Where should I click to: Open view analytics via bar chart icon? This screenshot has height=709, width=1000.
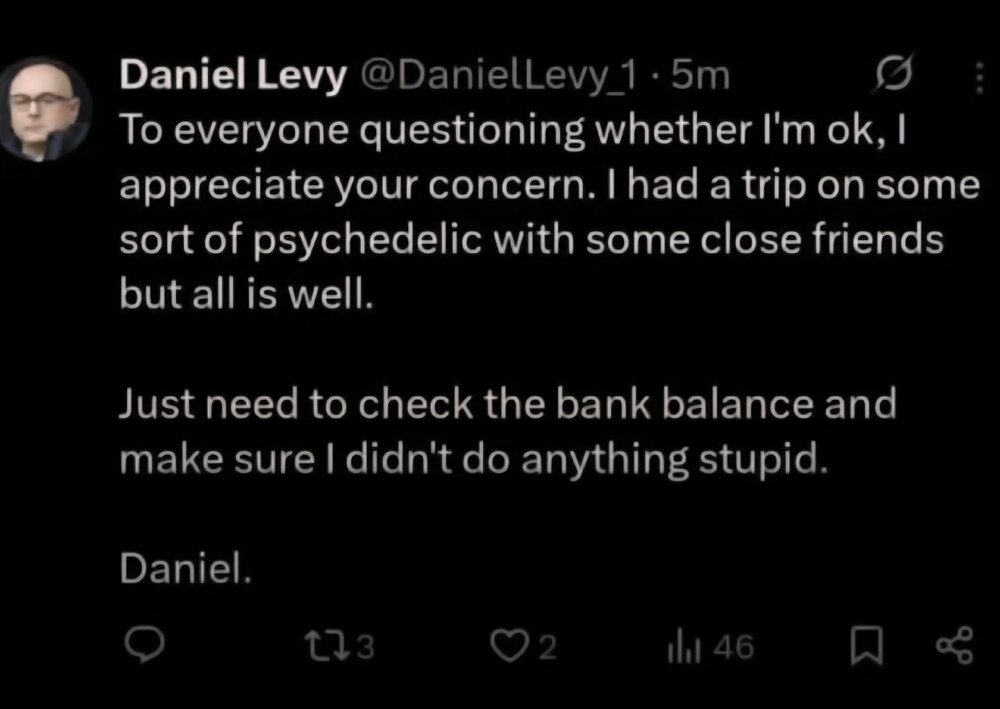(685, 646)
